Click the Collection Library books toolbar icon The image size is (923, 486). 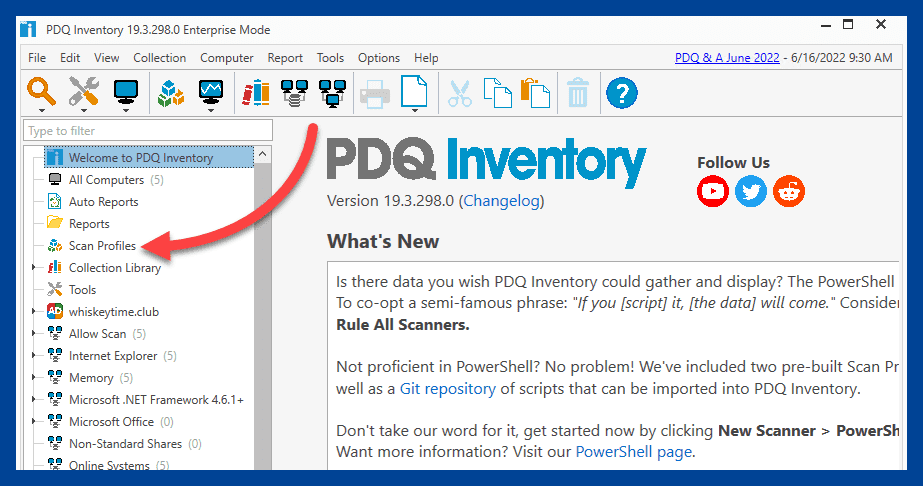coord(256,94)
